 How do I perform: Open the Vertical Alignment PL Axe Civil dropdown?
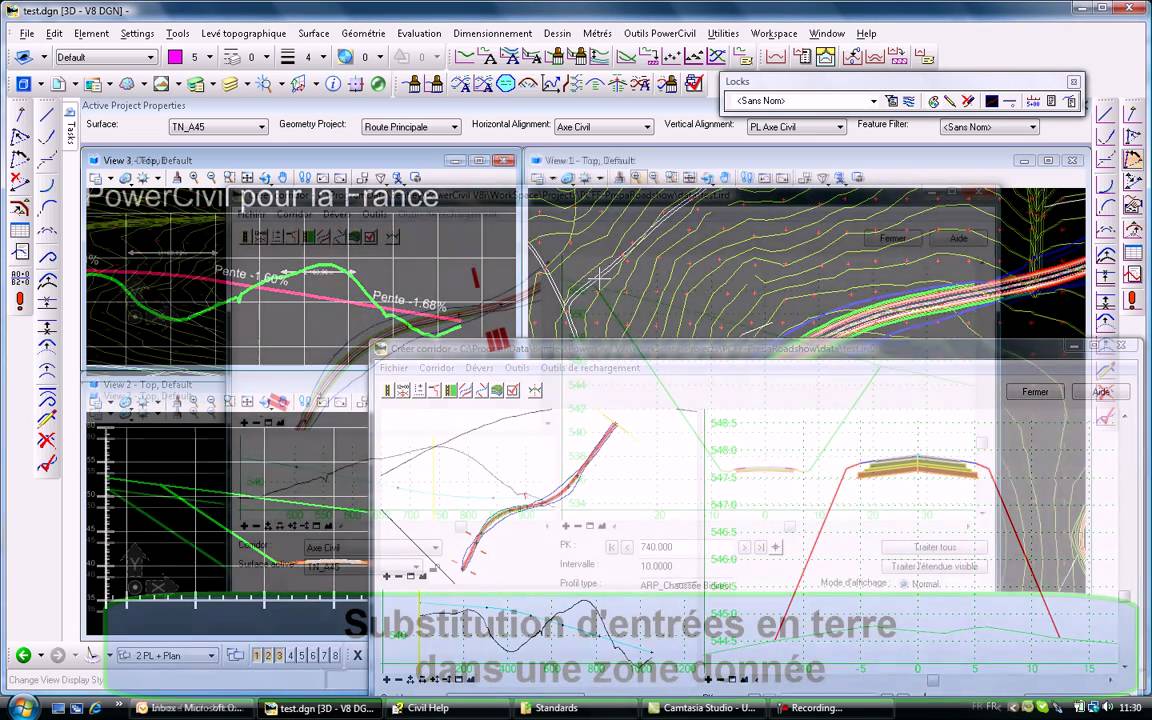coord(797,127)
